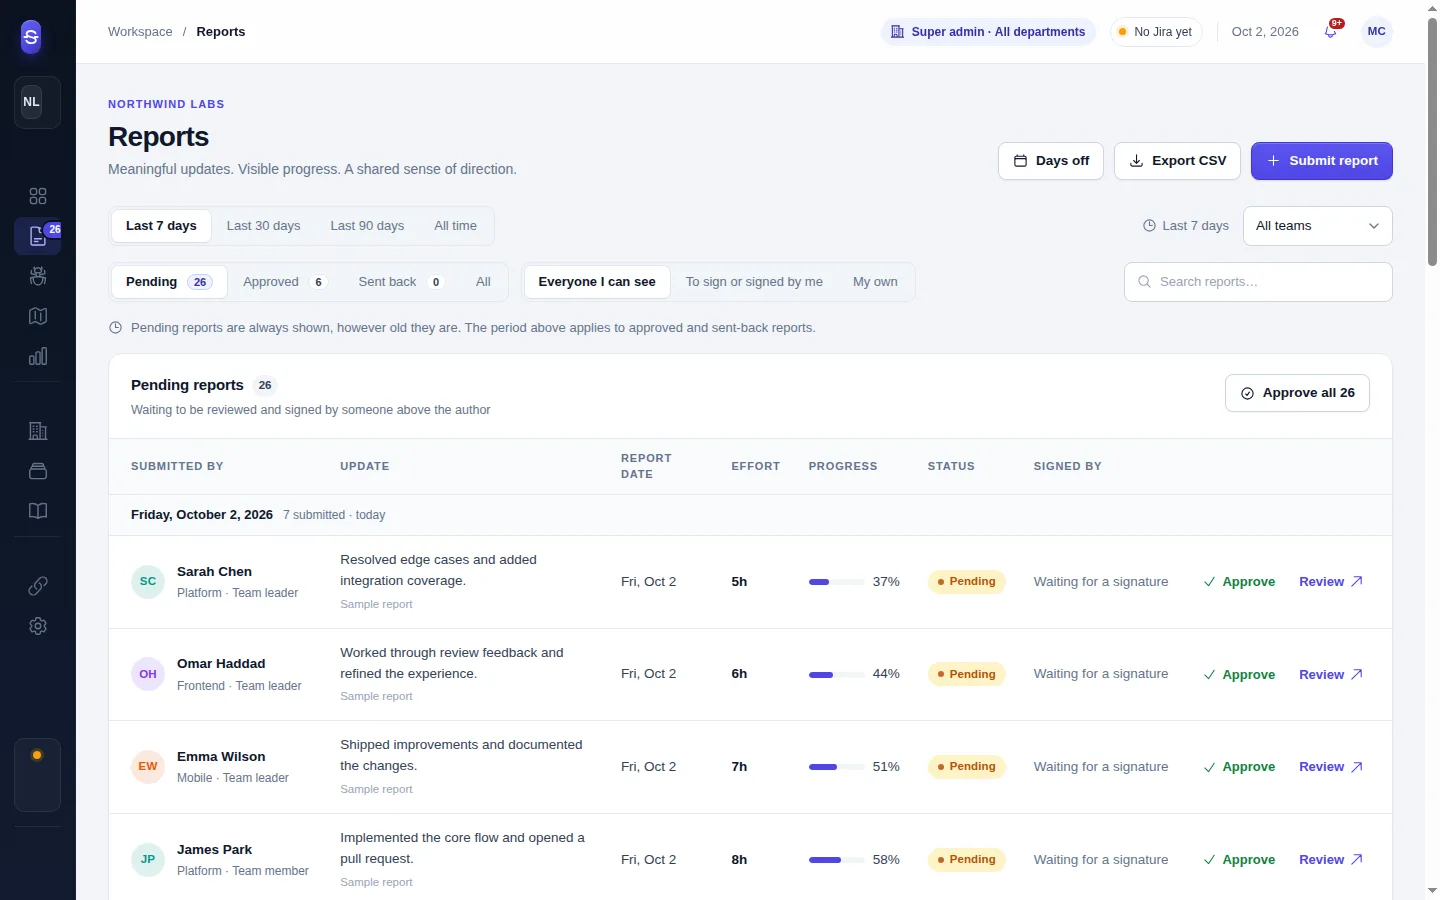Show only My own reports
The width and height of the screenshot is (1440, 900).
click(875, 282)
